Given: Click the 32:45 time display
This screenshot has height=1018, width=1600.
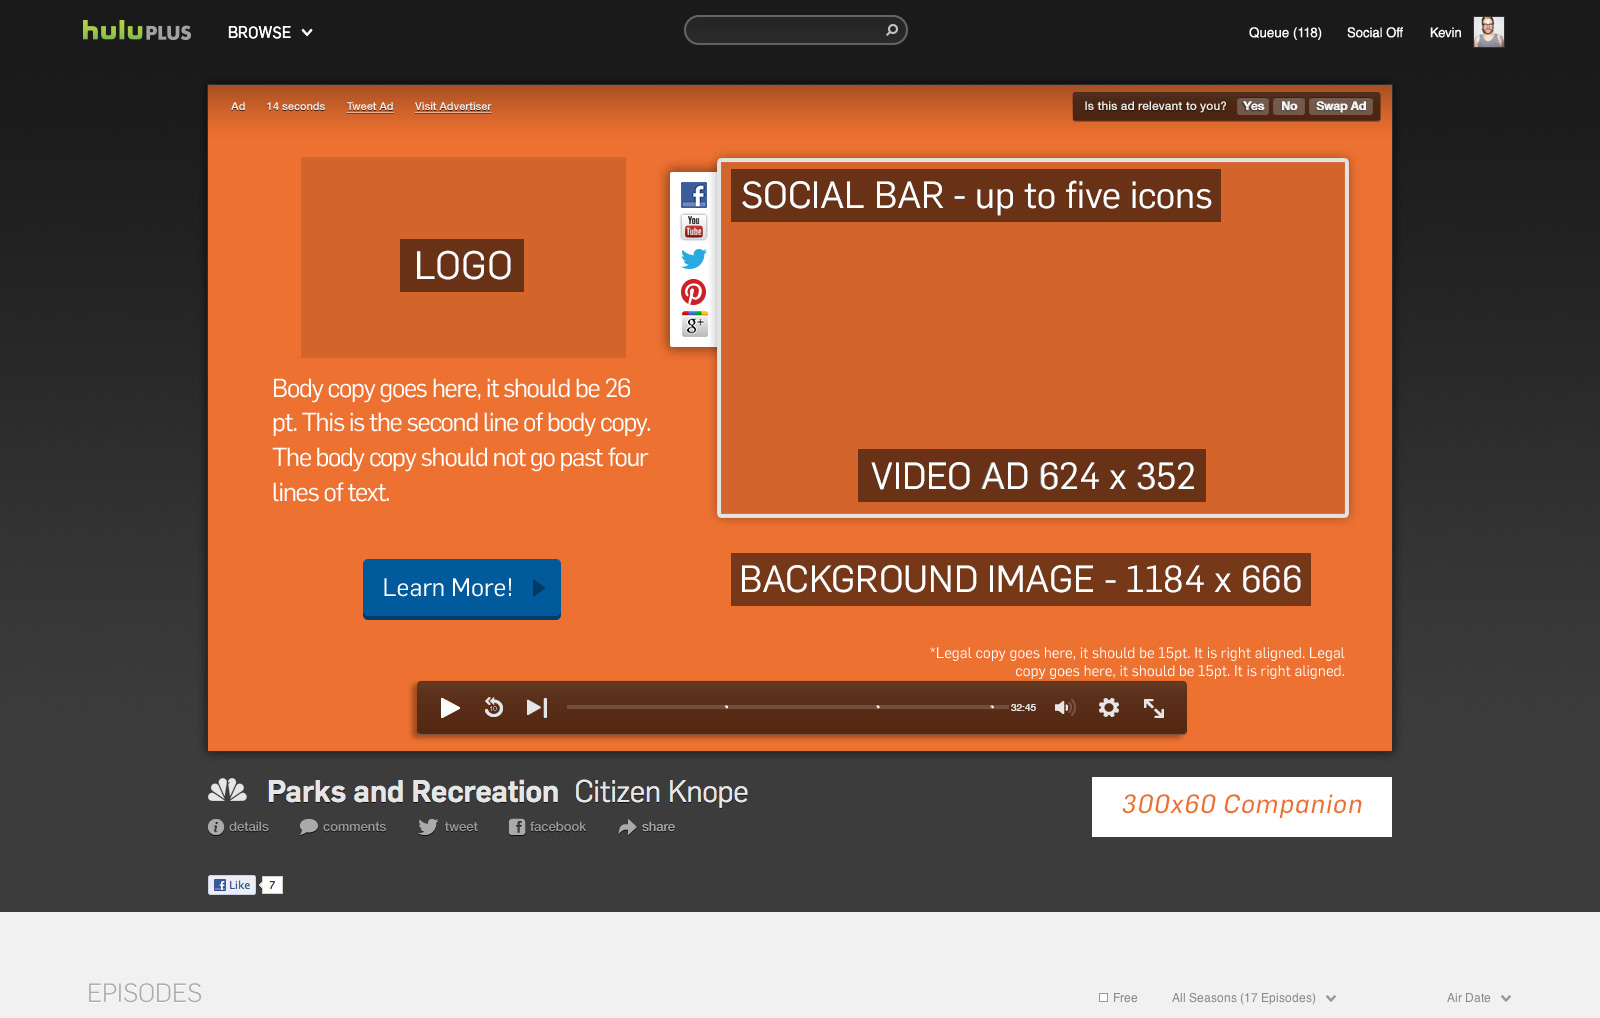Looking at the screenshot, I should [x=1023, y=708].
